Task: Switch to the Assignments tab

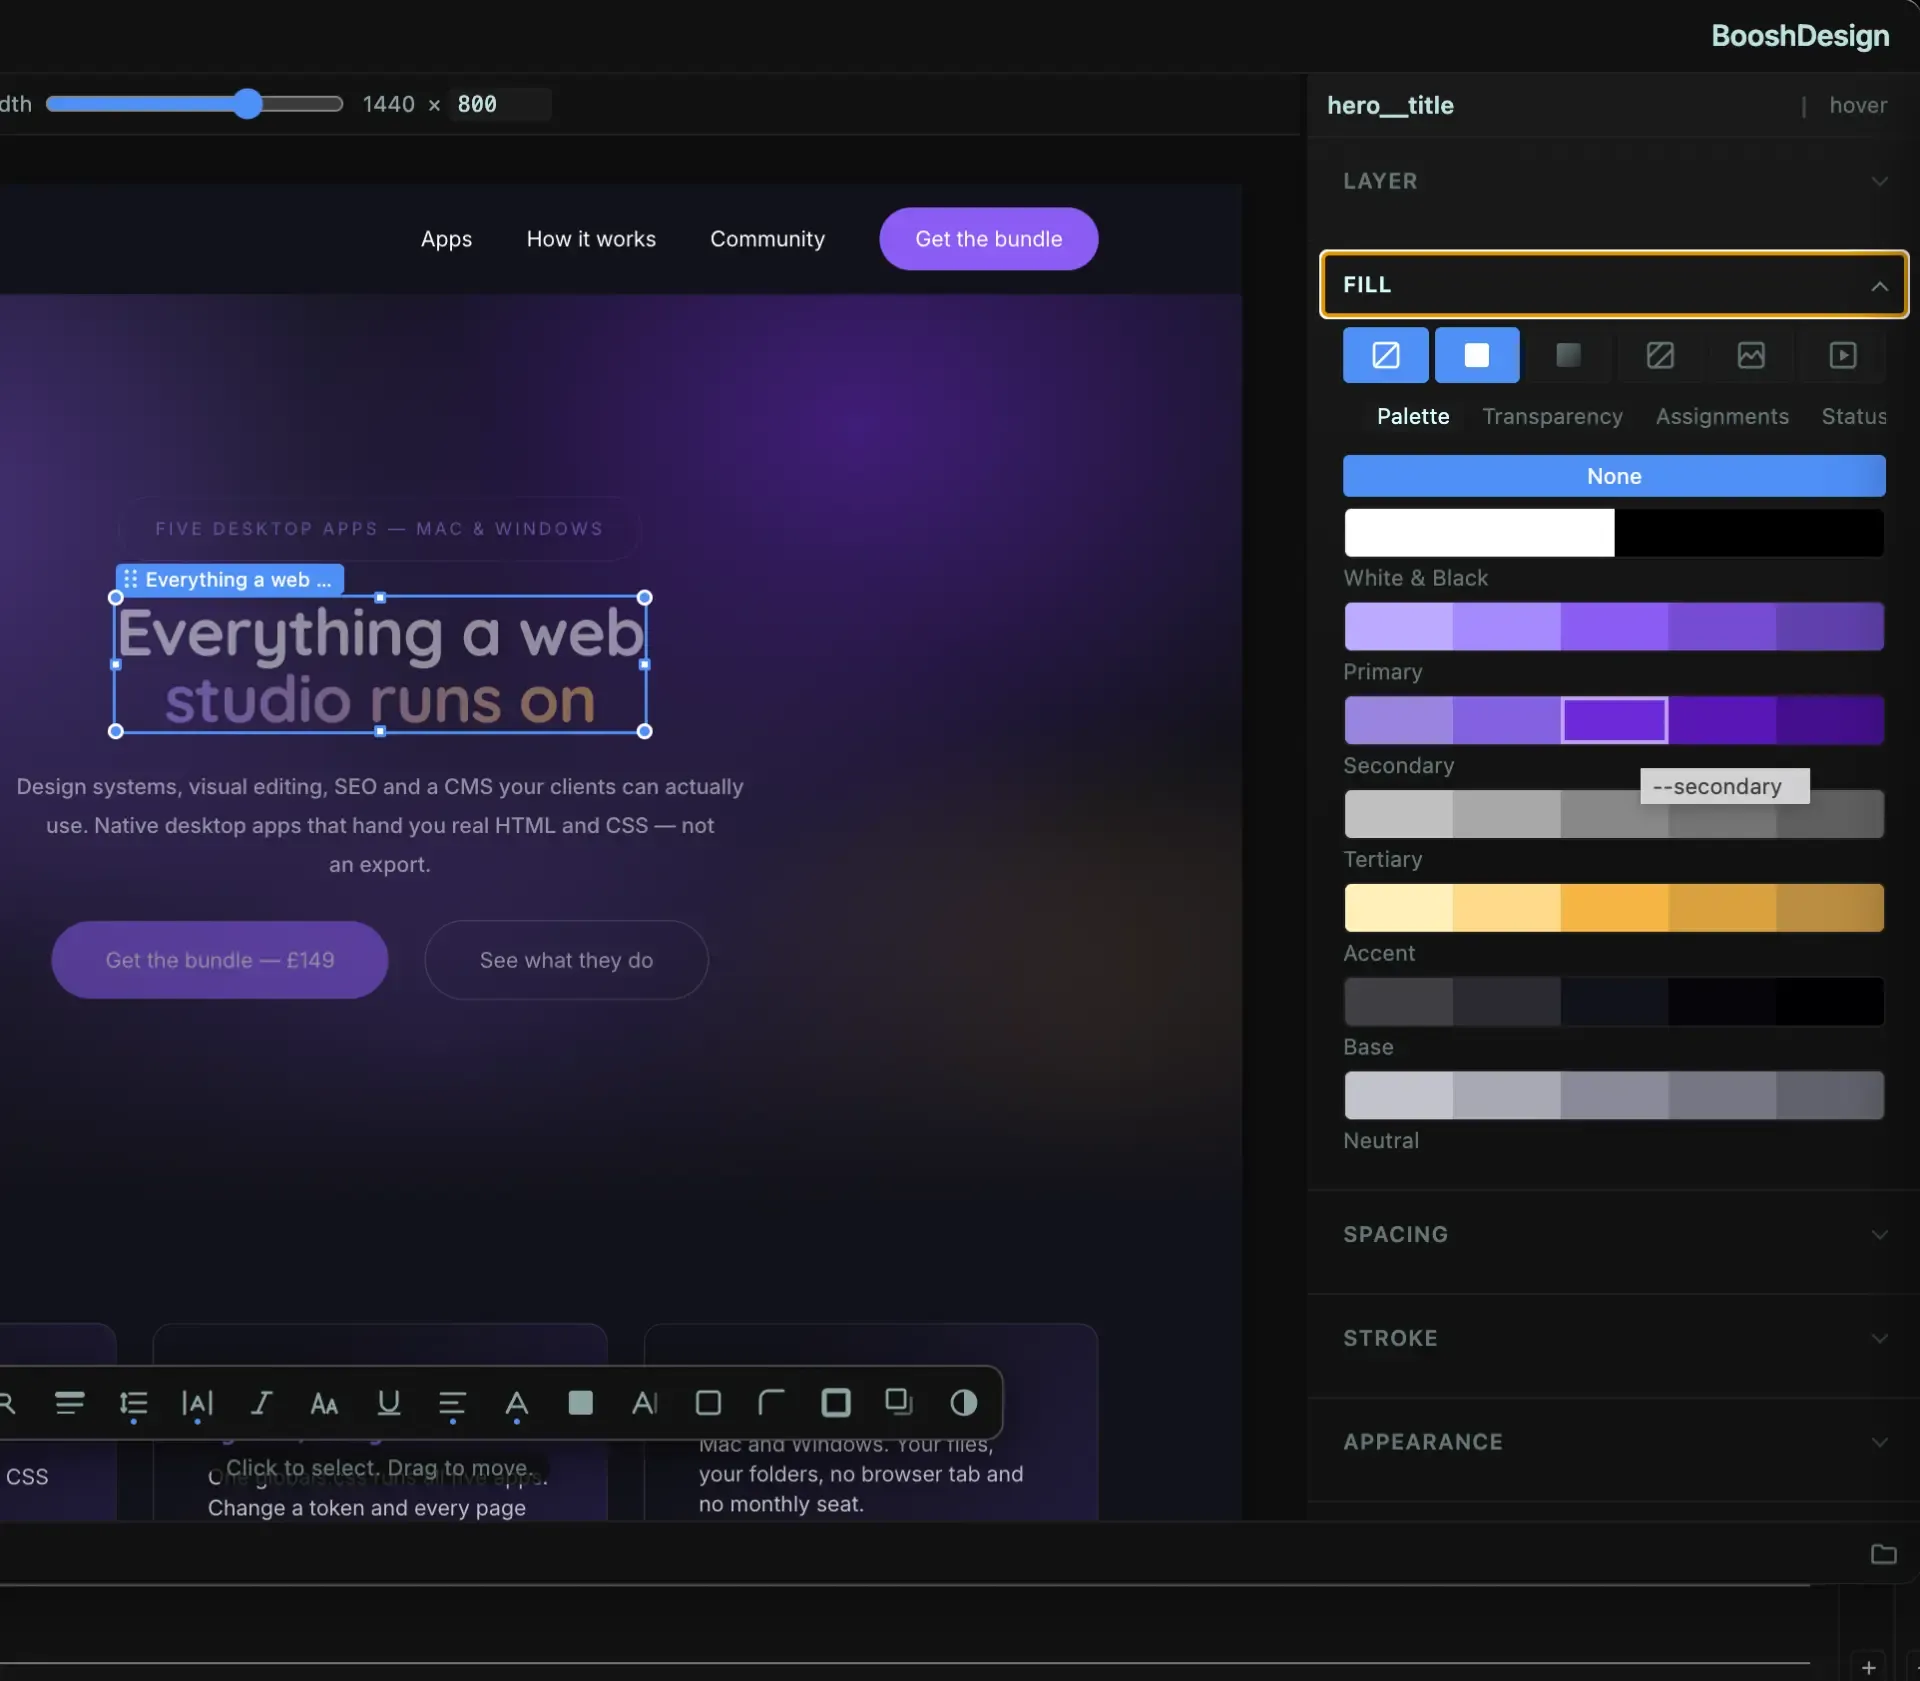Action: point(1721,416)
